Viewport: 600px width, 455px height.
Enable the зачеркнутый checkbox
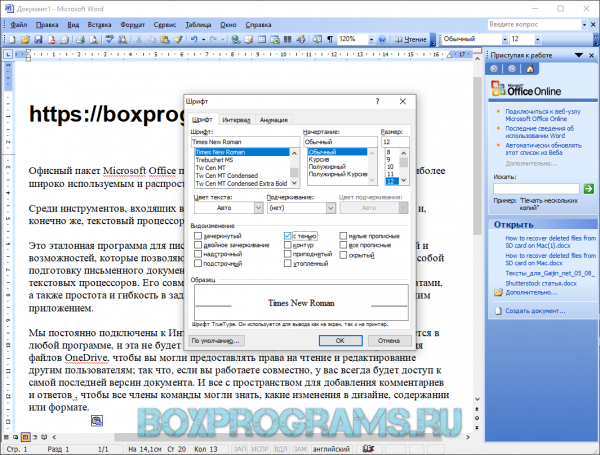(198, 236)
